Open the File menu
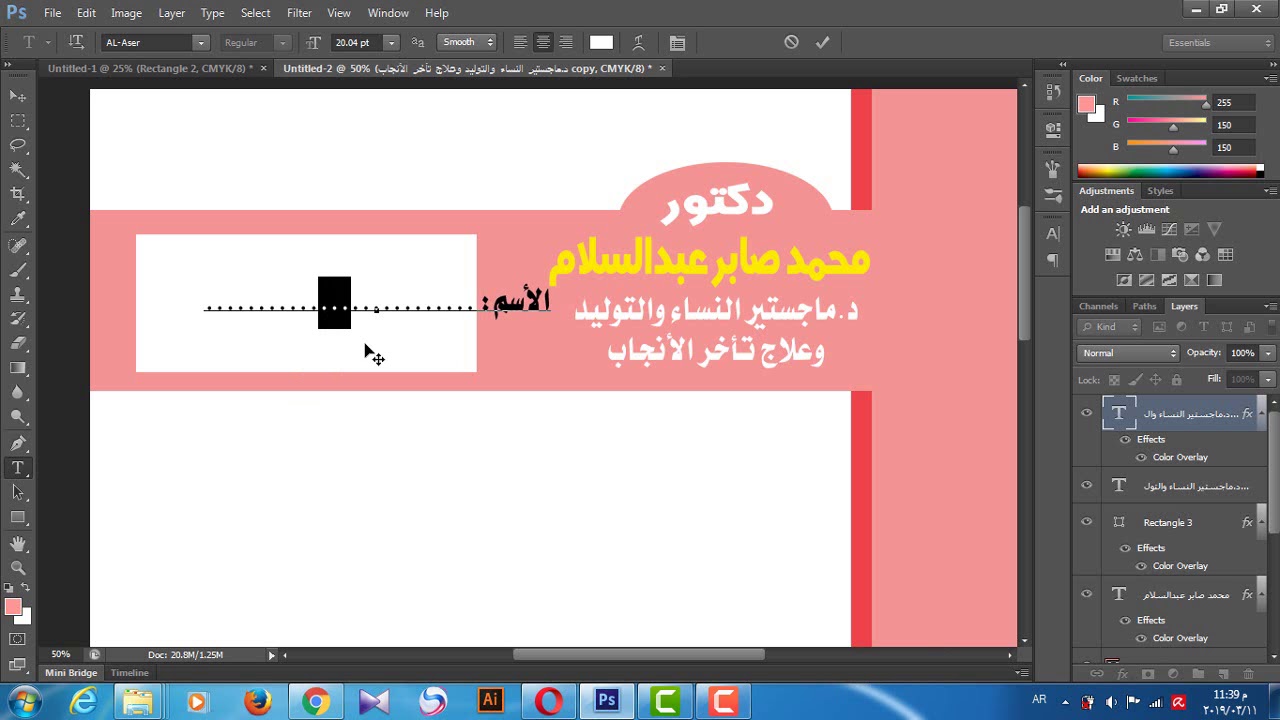This screenshot has height=720, width=1280. point(52,13)
